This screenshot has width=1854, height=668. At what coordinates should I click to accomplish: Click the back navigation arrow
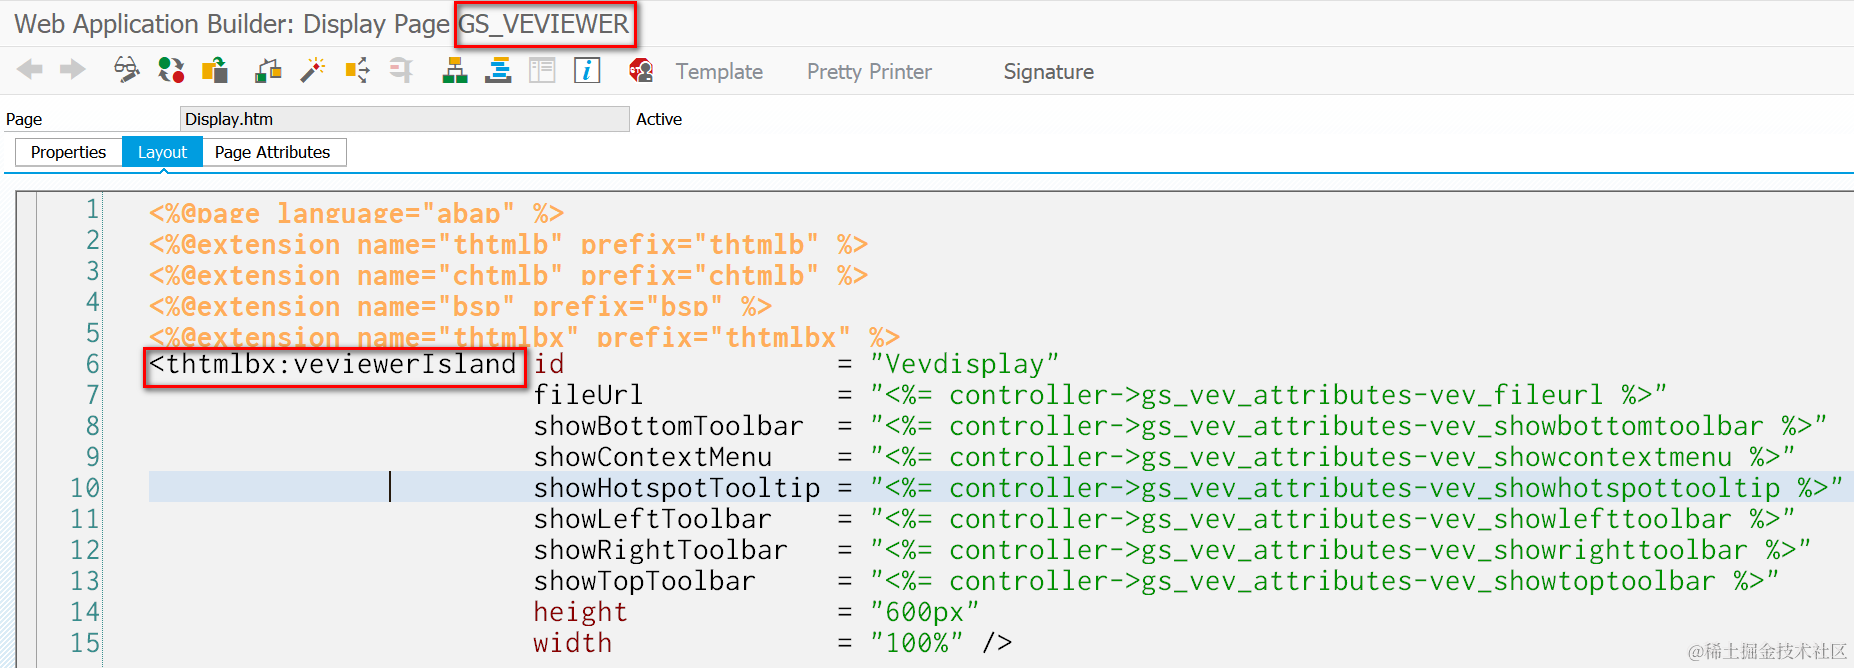tap(30, 70)
